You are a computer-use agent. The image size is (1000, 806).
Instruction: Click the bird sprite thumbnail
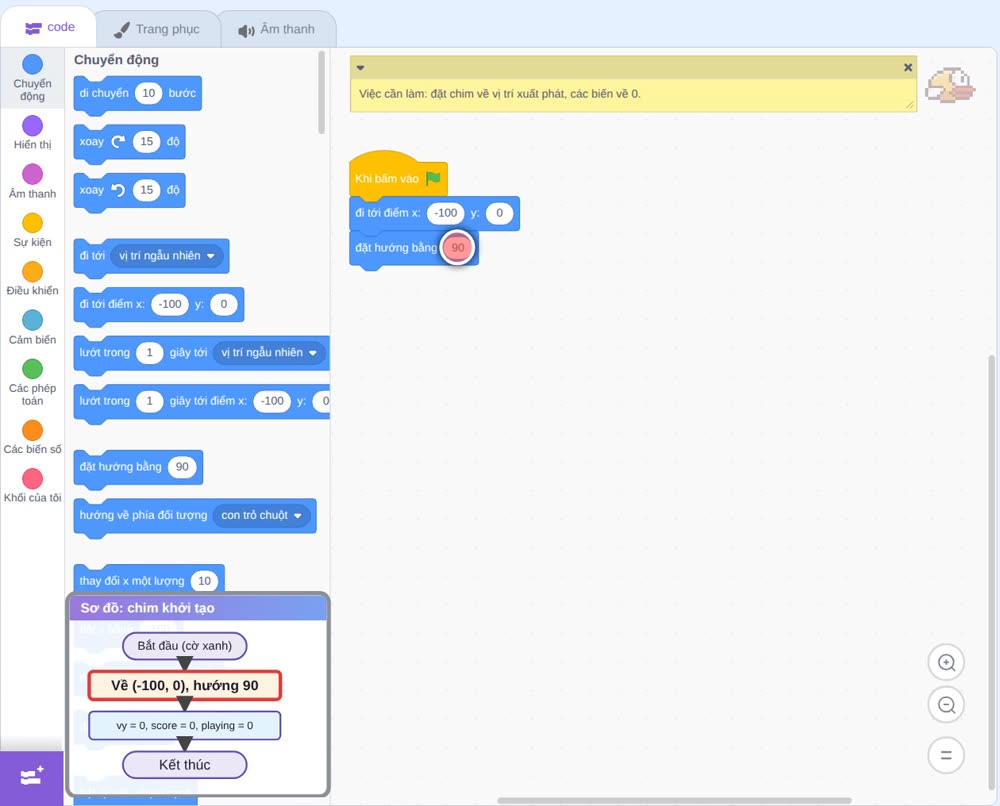tap(950, 86)
